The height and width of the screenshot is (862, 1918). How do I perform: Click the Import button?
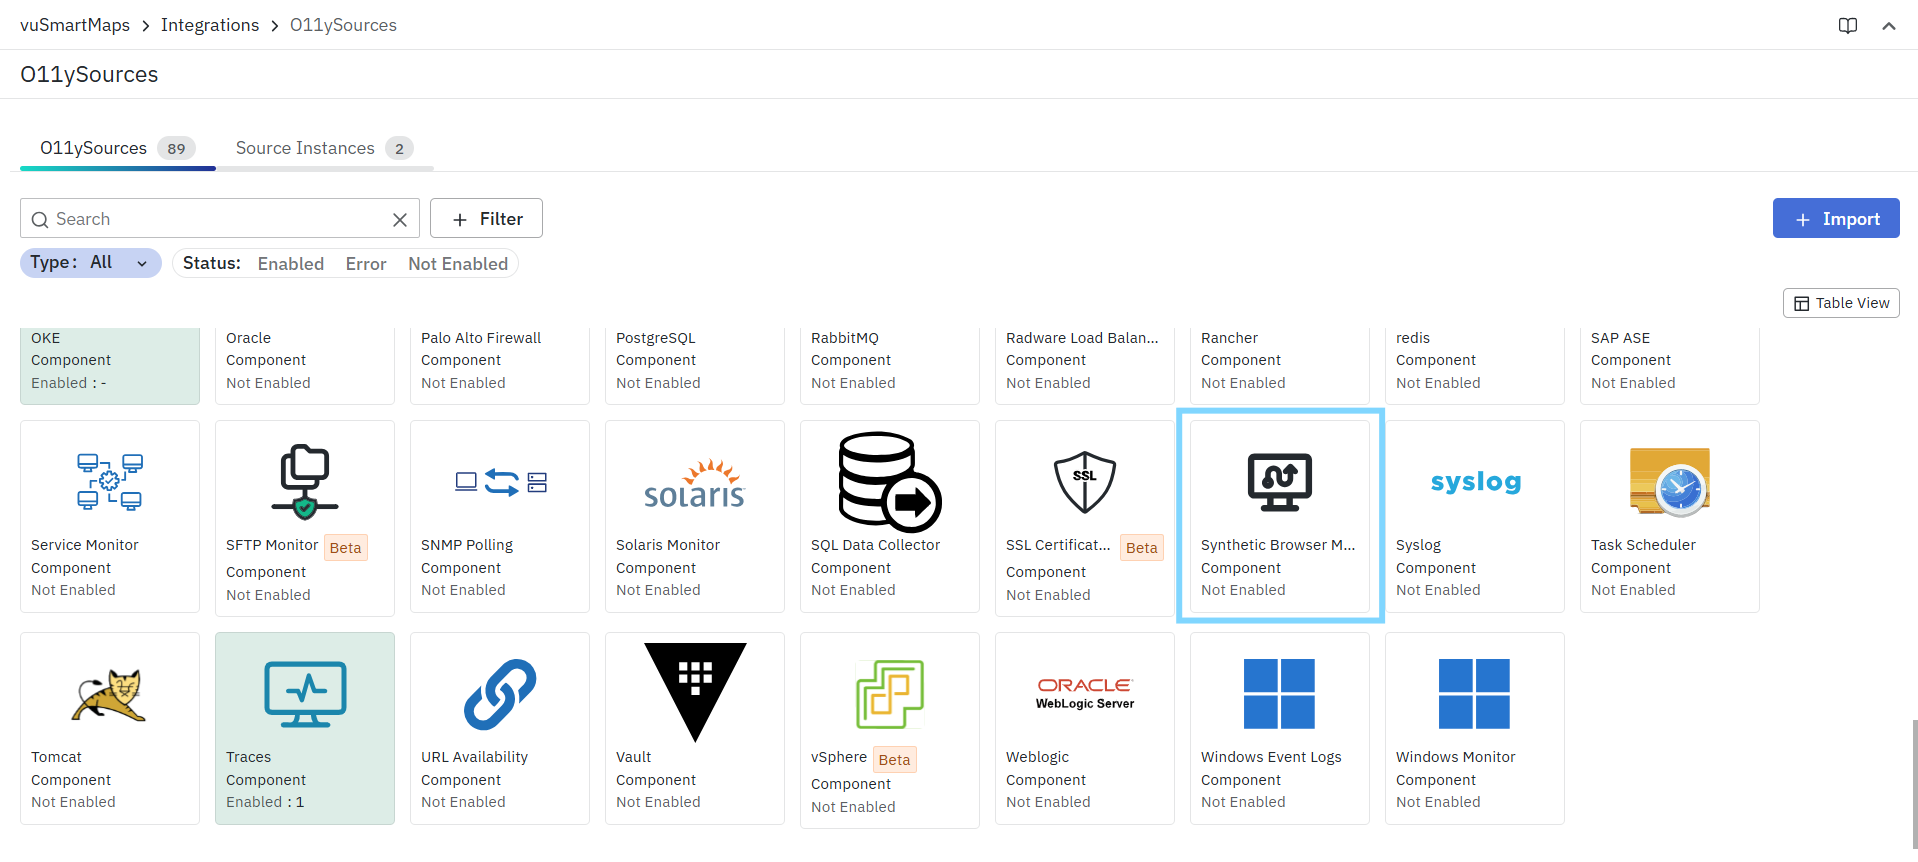tap(1835, 219)
